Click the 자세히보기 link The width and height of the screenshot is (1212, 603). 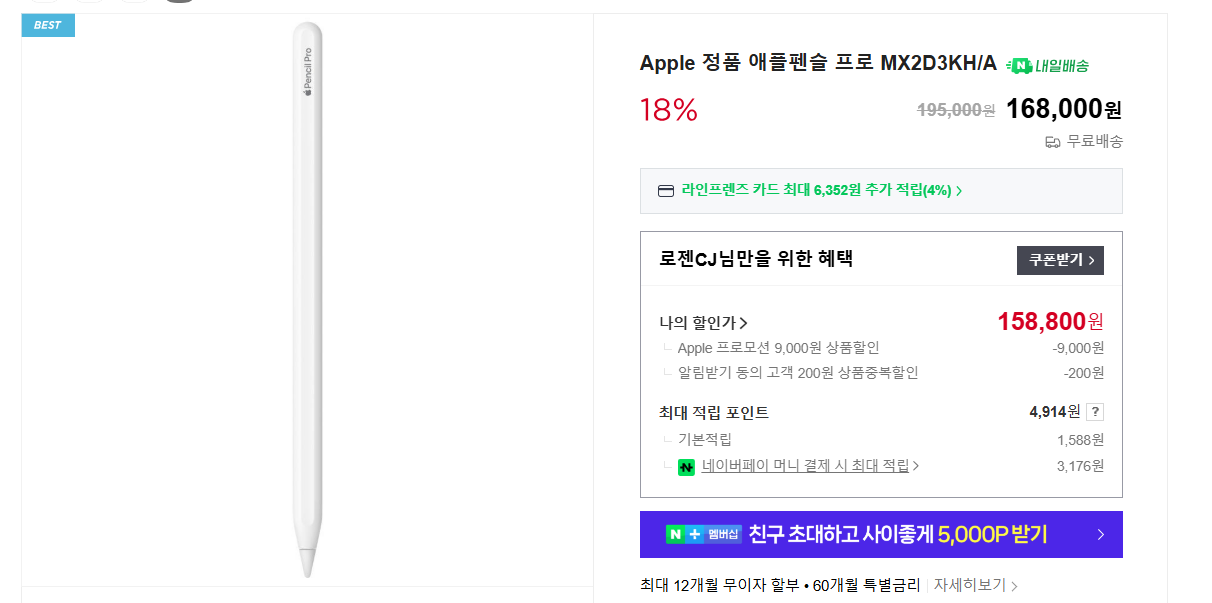(x=972, y=585)
